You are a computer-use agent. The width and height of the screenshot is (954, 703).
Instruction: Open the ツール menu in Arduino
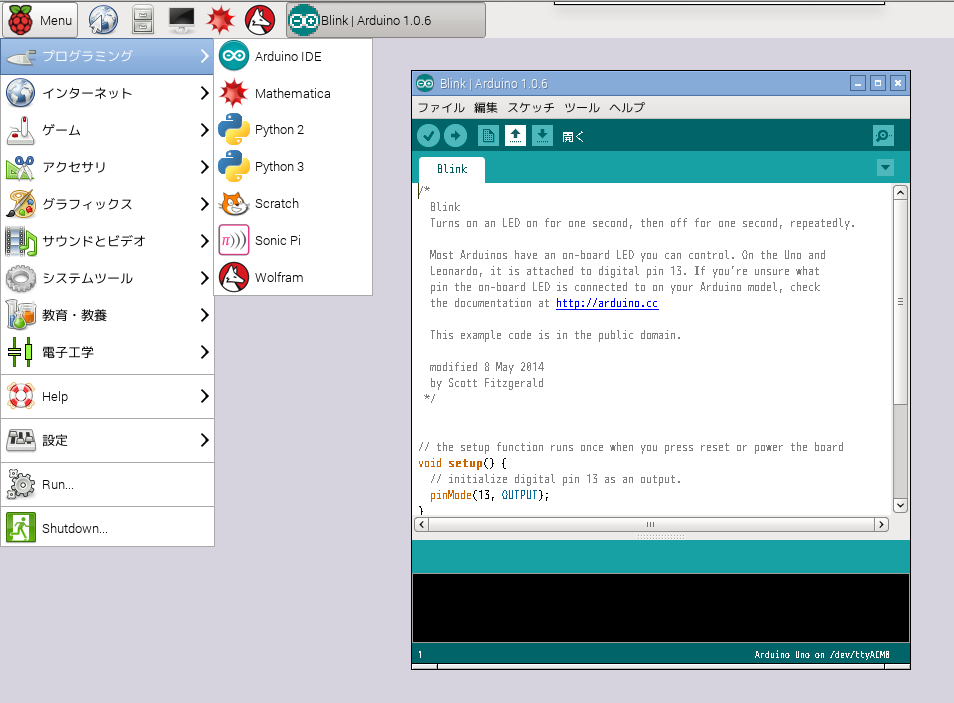tap(582, 107)
